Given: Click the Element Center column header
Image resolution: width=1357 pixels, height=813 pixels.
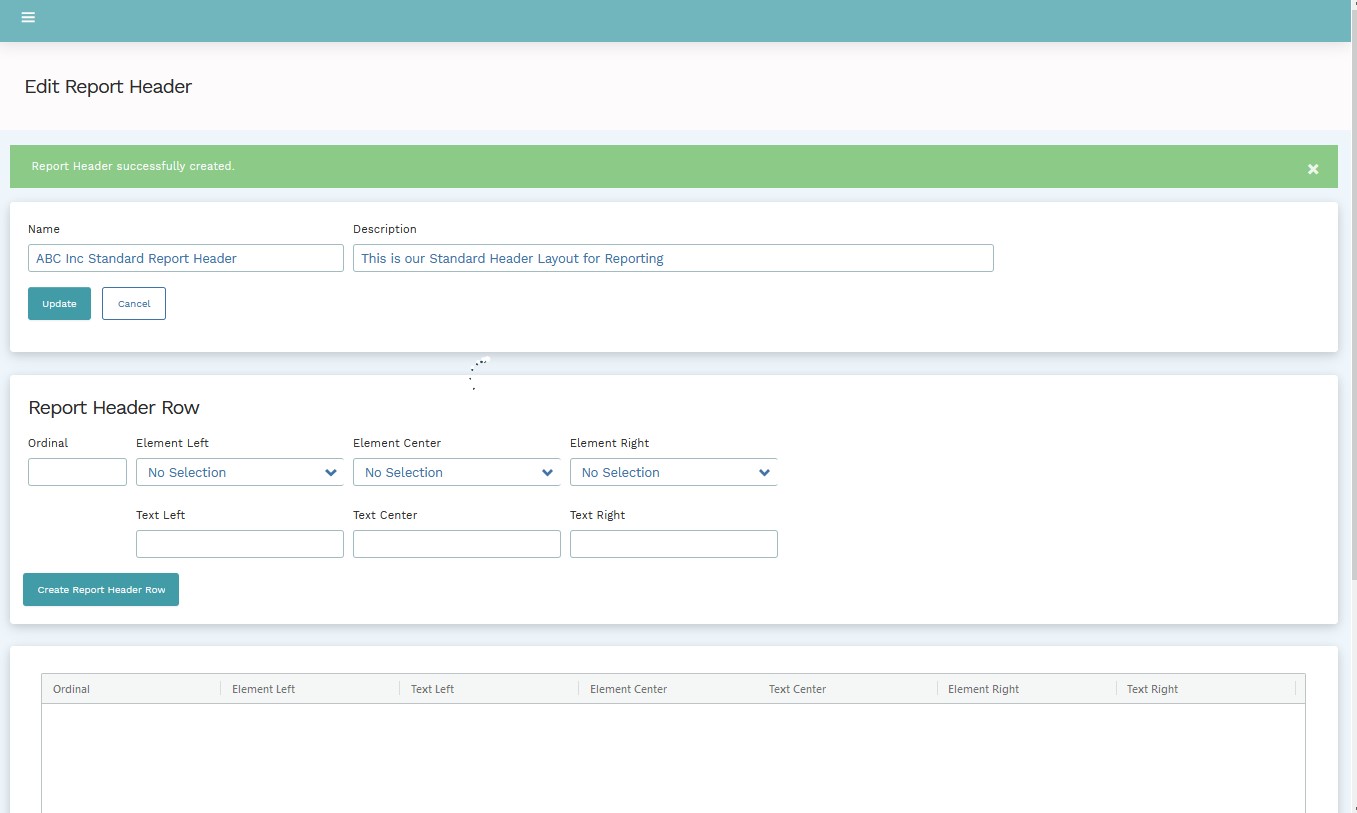Looking at the screenshot, I should pyautogui.click(x=628, y=689).
